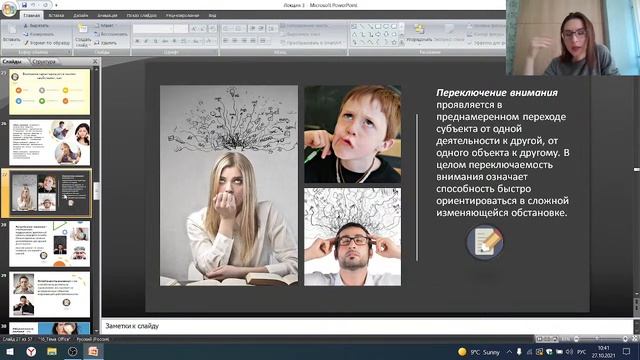Viewport: 640px width, 360px height.
Task: Switch to Slide Show (Показ слайдов) tab
Action: (x=142, y=16)
